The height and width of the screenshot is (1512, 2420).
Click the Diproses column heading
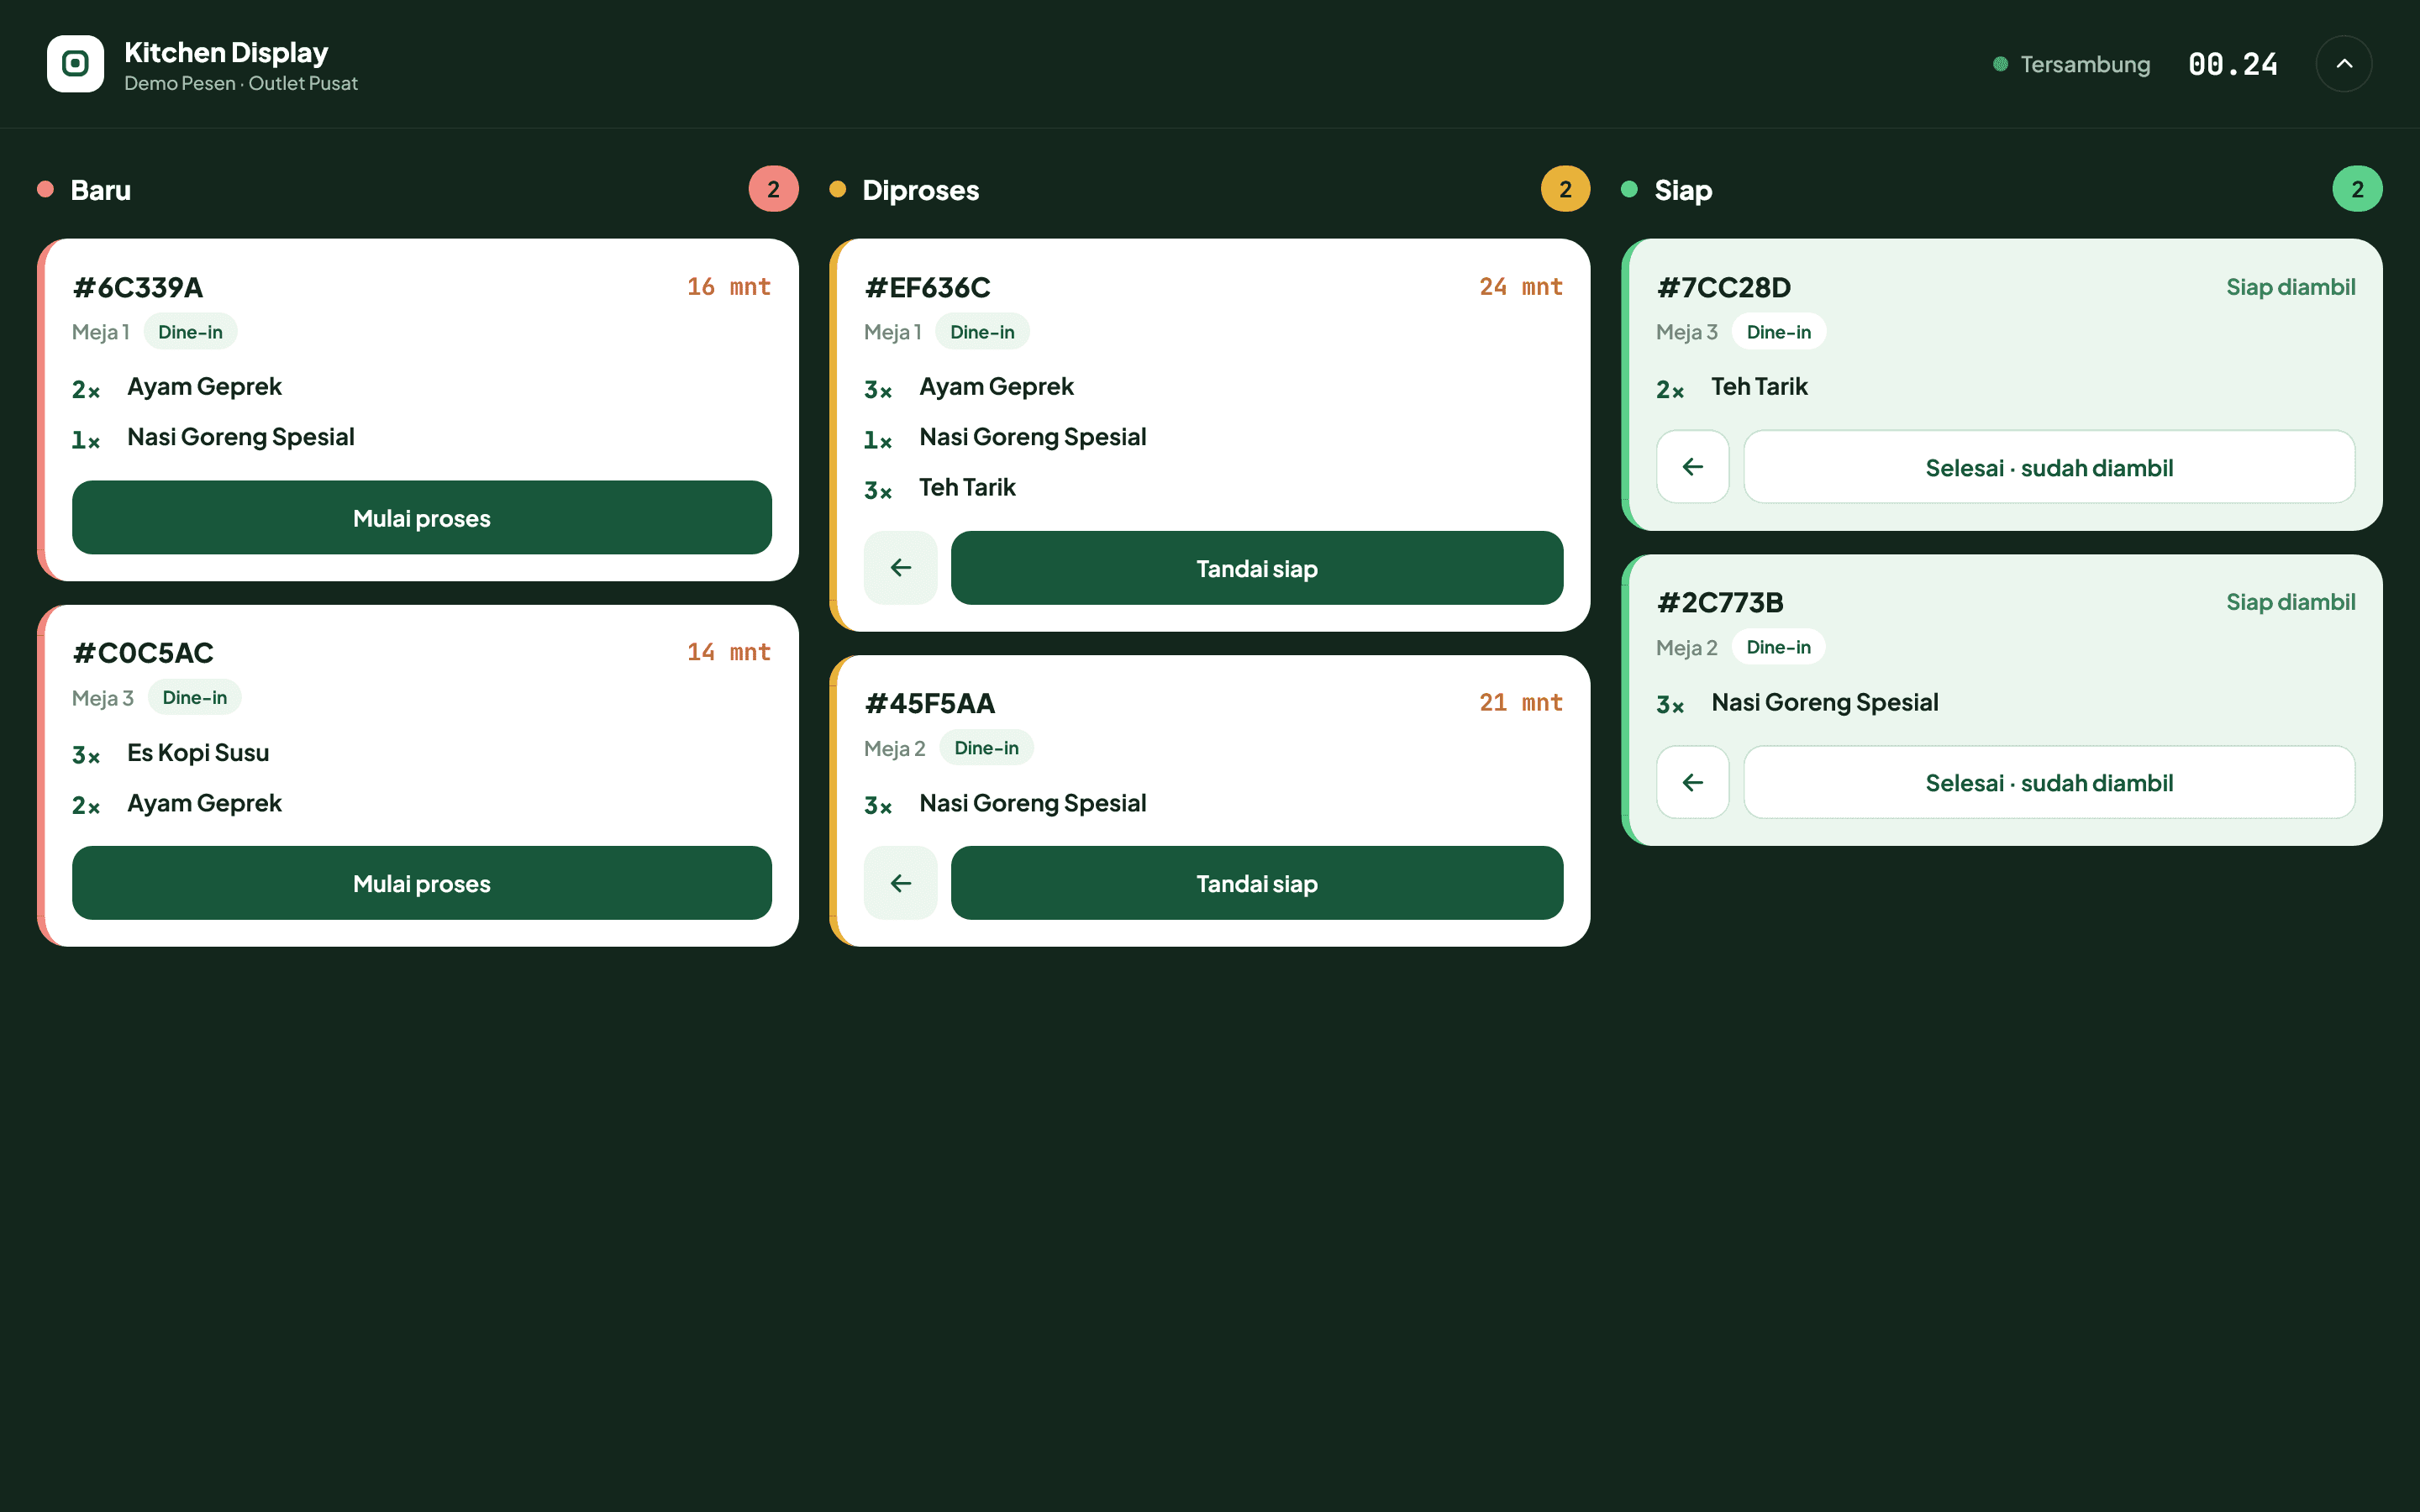(920, 190)
